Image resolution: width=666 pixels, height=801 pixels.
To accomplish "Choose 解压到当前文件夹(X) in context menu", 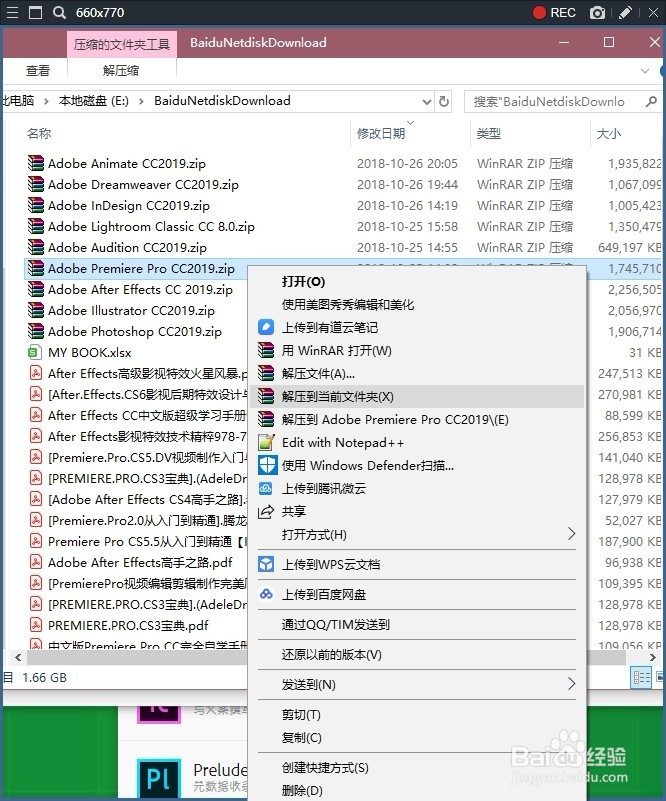I will (417, 396).
